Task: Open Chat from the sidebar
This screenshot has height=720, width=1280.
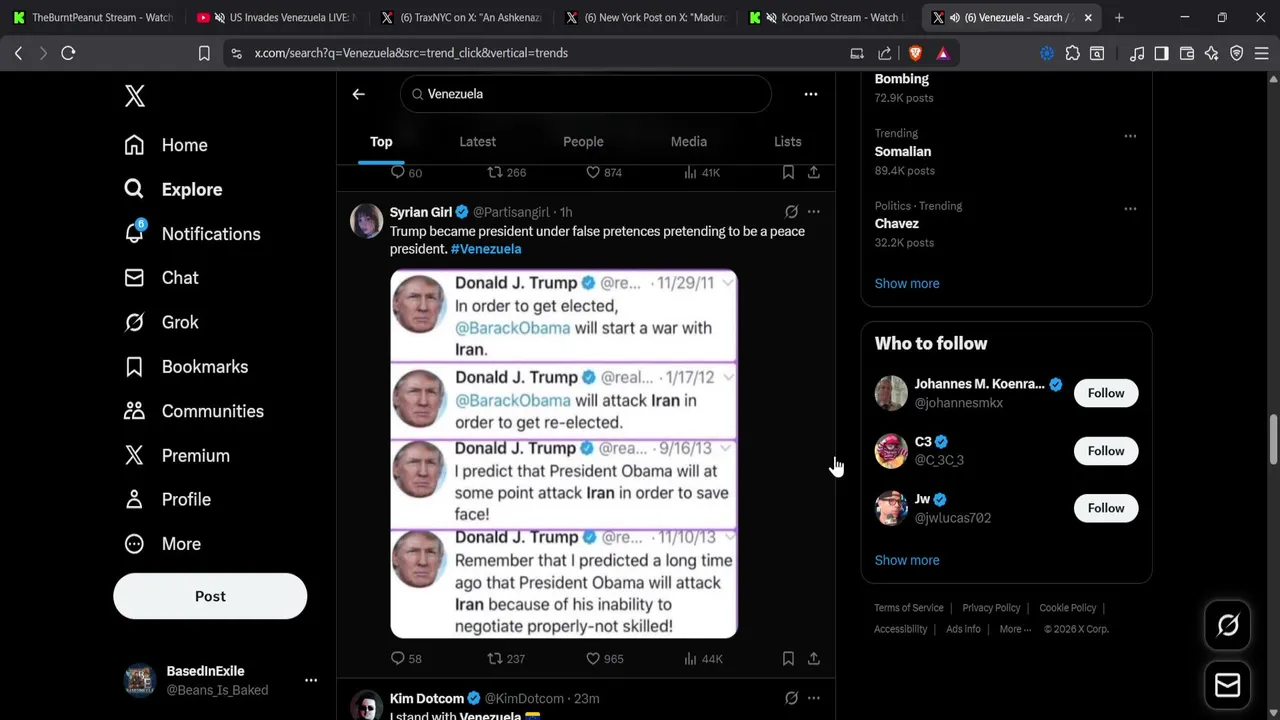Action: pyautogui.click(x=161, y=278)
